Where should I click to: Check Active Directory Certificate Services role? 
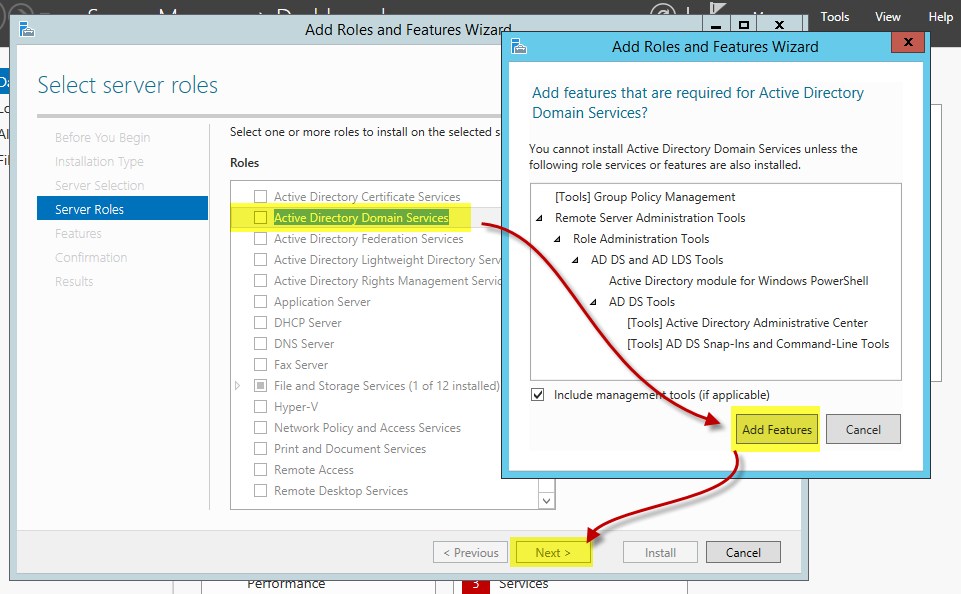260,196
